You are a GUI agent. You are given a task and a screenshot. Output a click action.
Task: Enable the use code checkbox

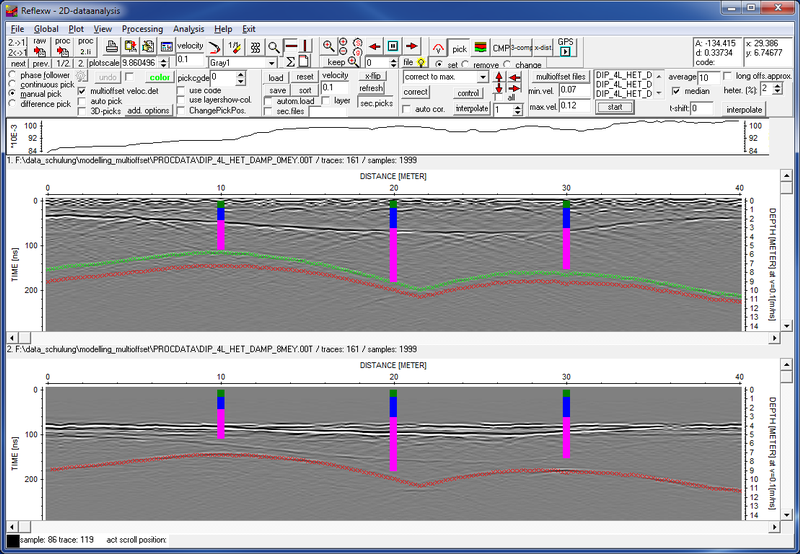tap(181, 90)
